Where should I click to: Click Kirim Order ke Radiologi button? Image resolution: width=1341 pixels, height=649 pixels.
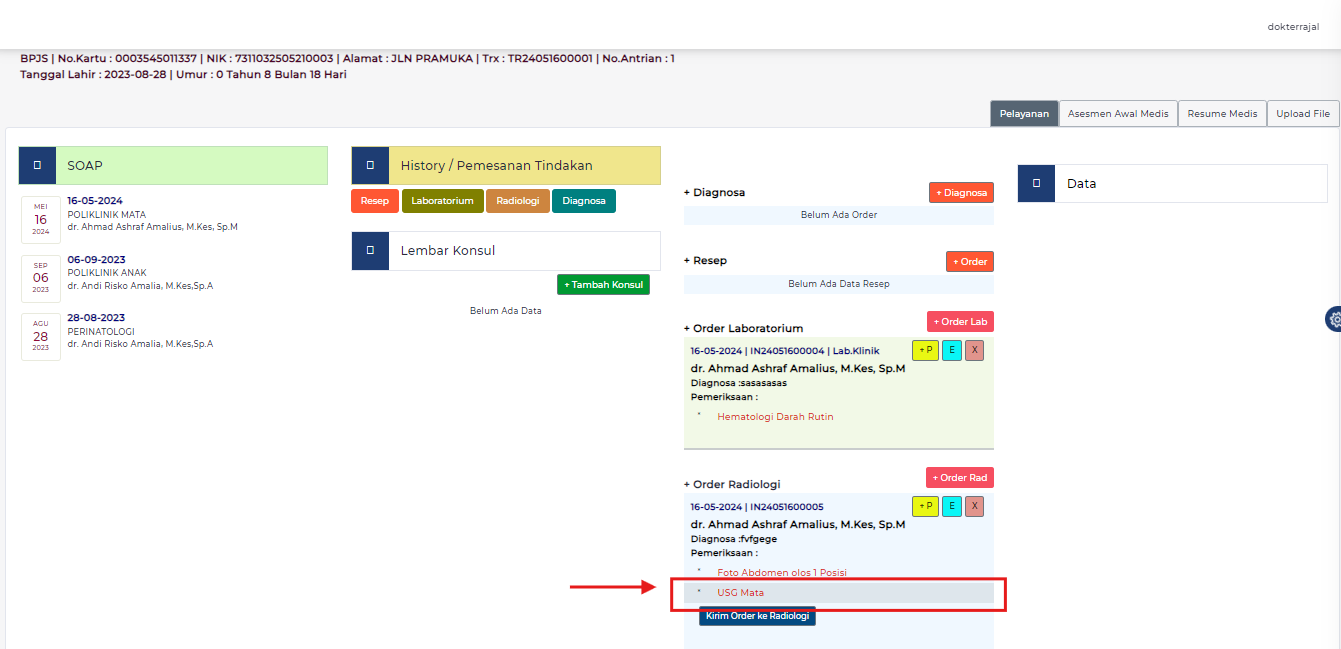coord(757,616)
